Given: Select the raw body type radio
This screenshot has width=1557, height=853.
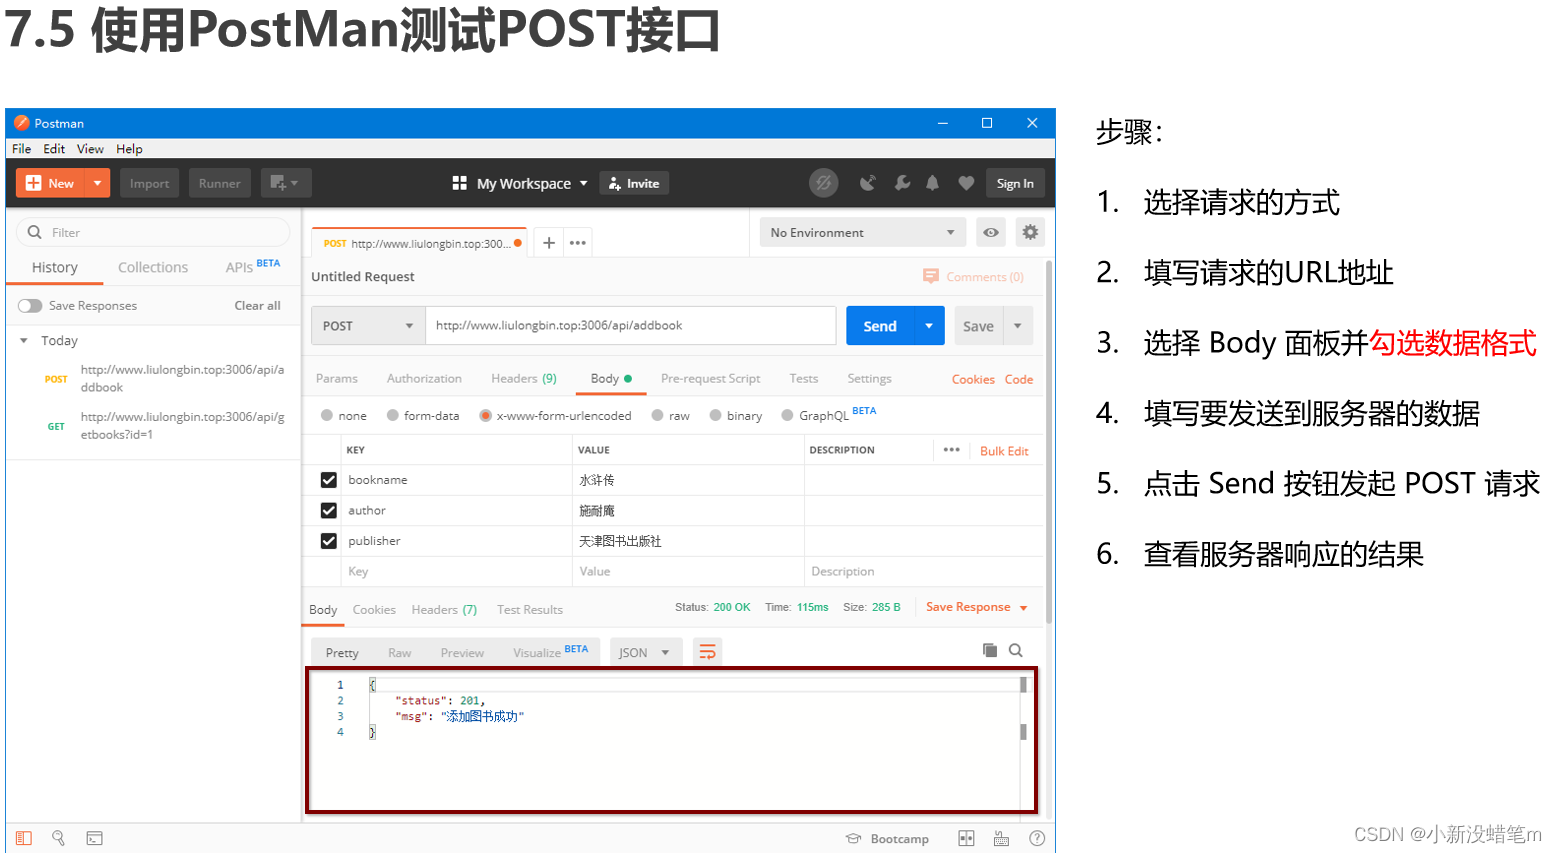Looking at the screenshot, I should (657, 415).
